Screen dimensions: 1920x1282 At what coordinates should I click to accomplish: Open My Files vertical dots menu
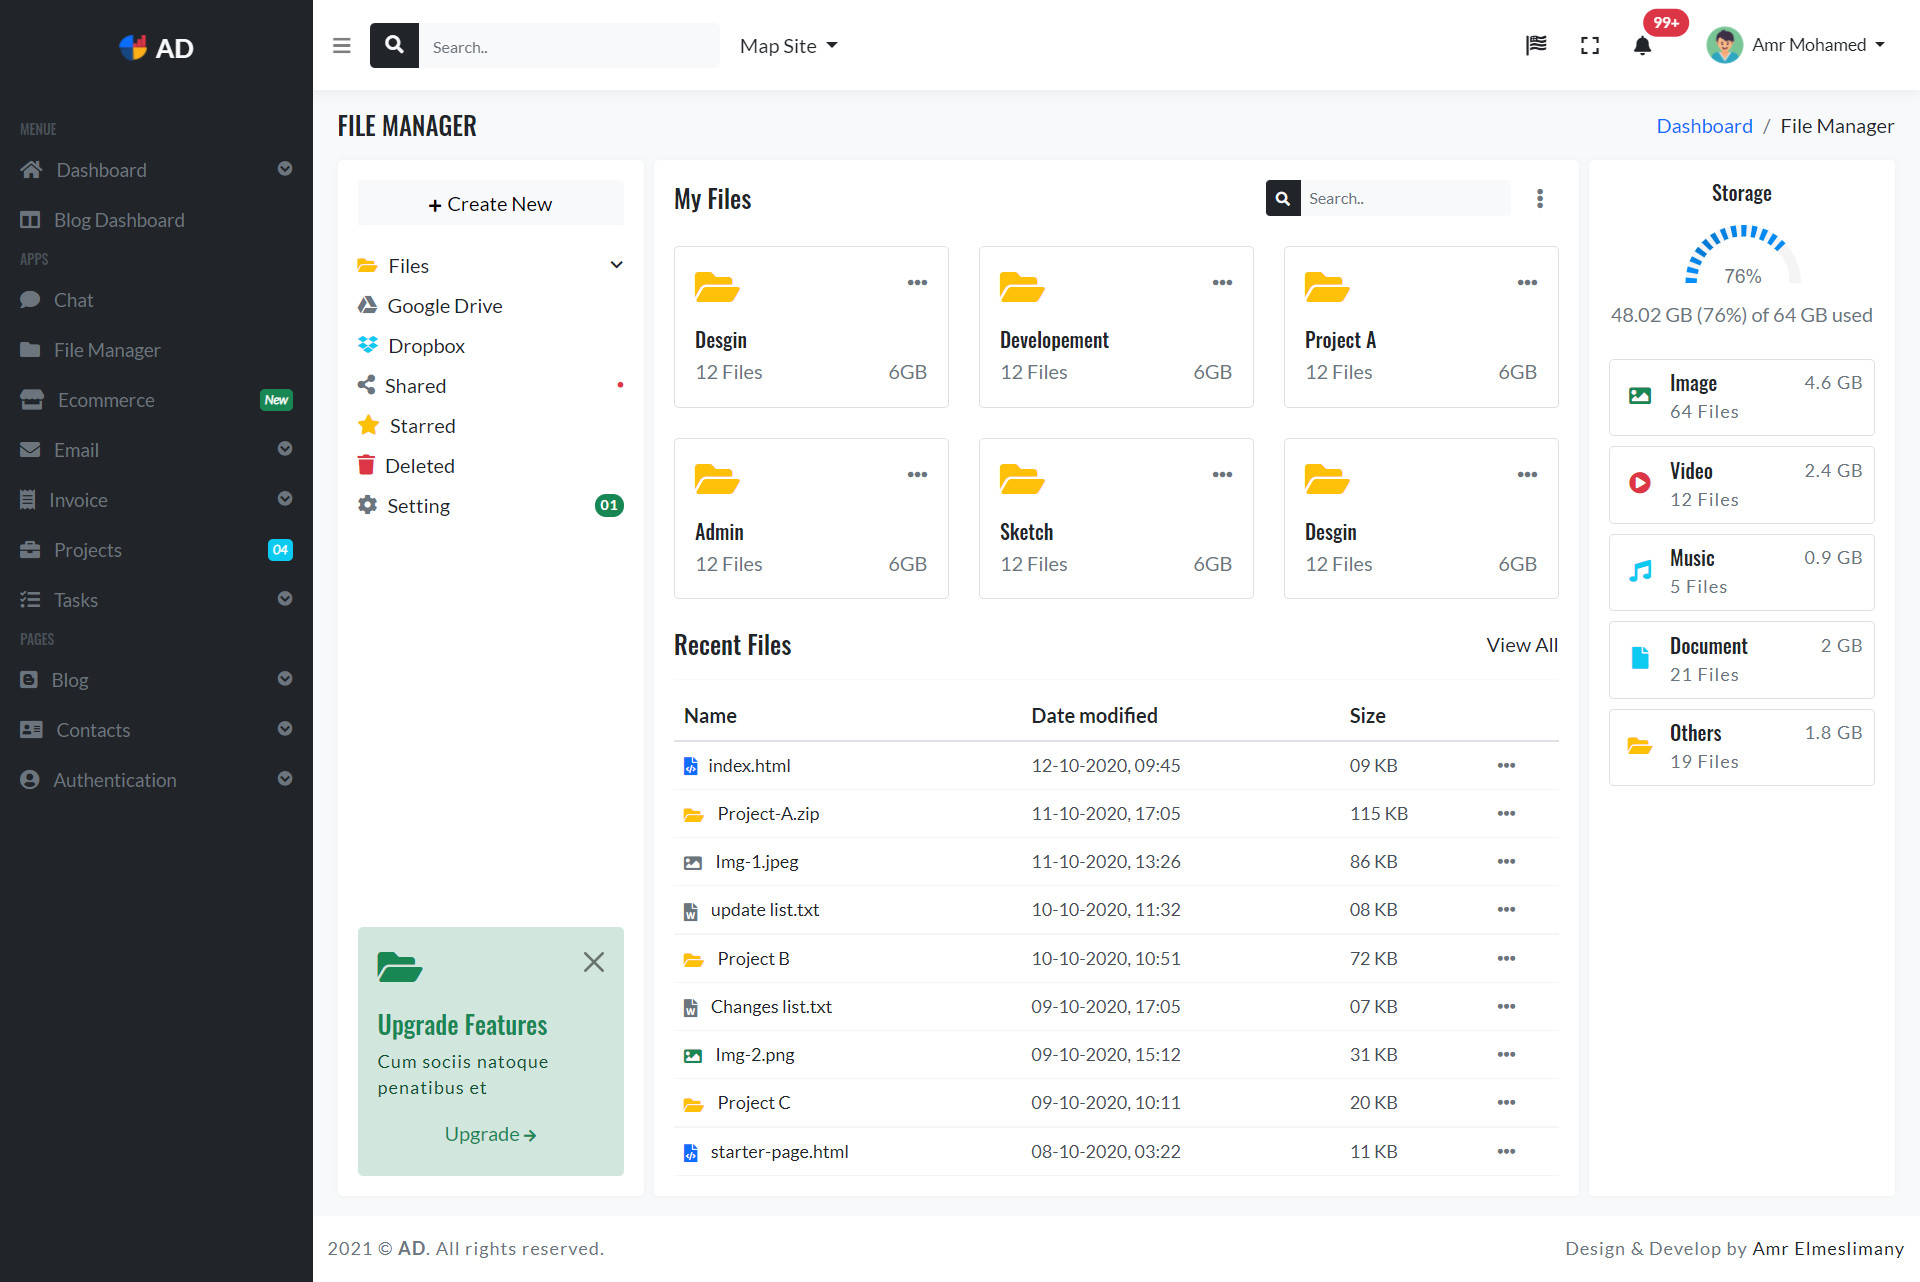tap(1540, 199)
